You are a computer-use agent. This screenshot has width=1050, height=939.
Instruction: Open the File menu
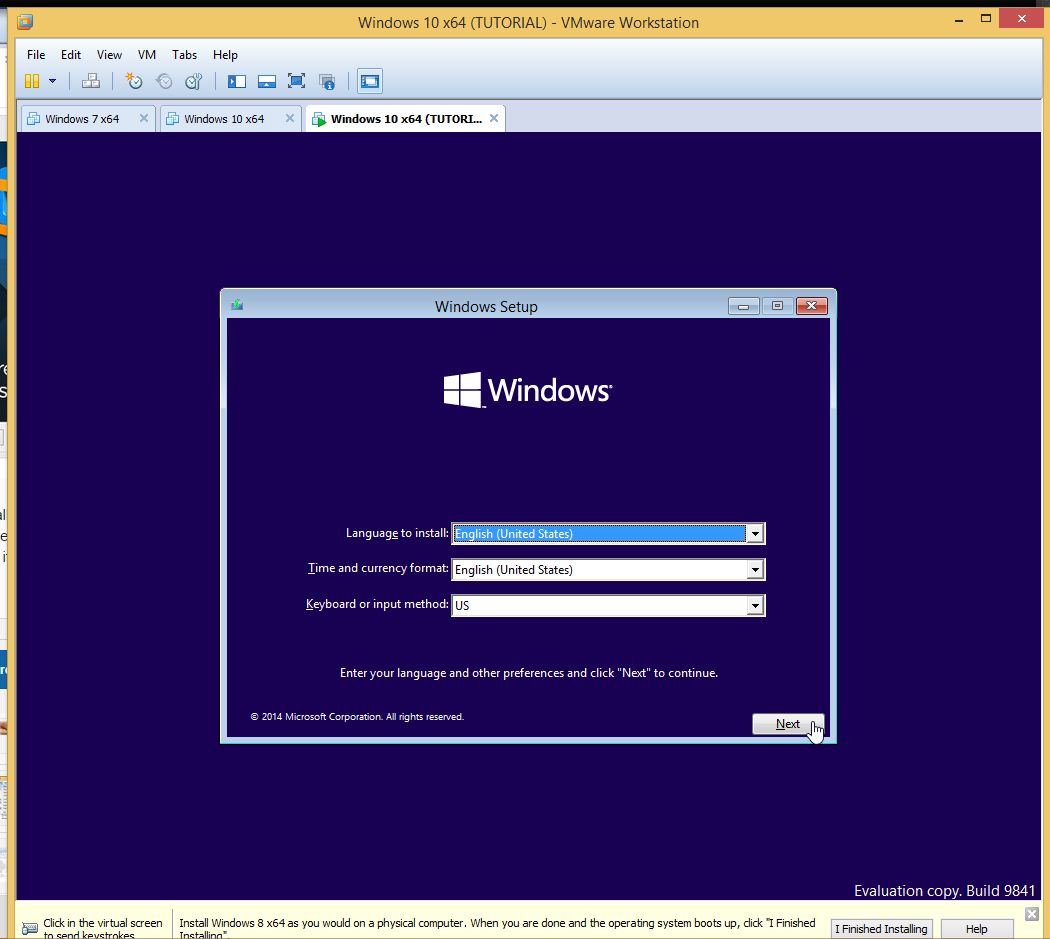click(36, 55)
